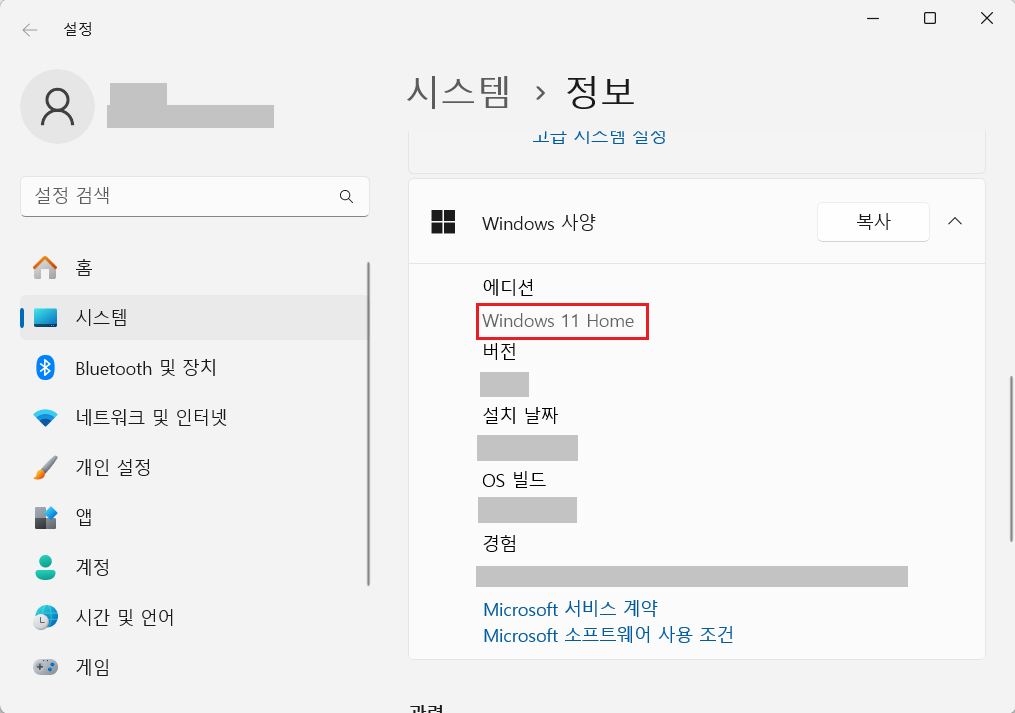
Task: Collapse the Windows 사양 section chevron
Action: pos(955,221)
